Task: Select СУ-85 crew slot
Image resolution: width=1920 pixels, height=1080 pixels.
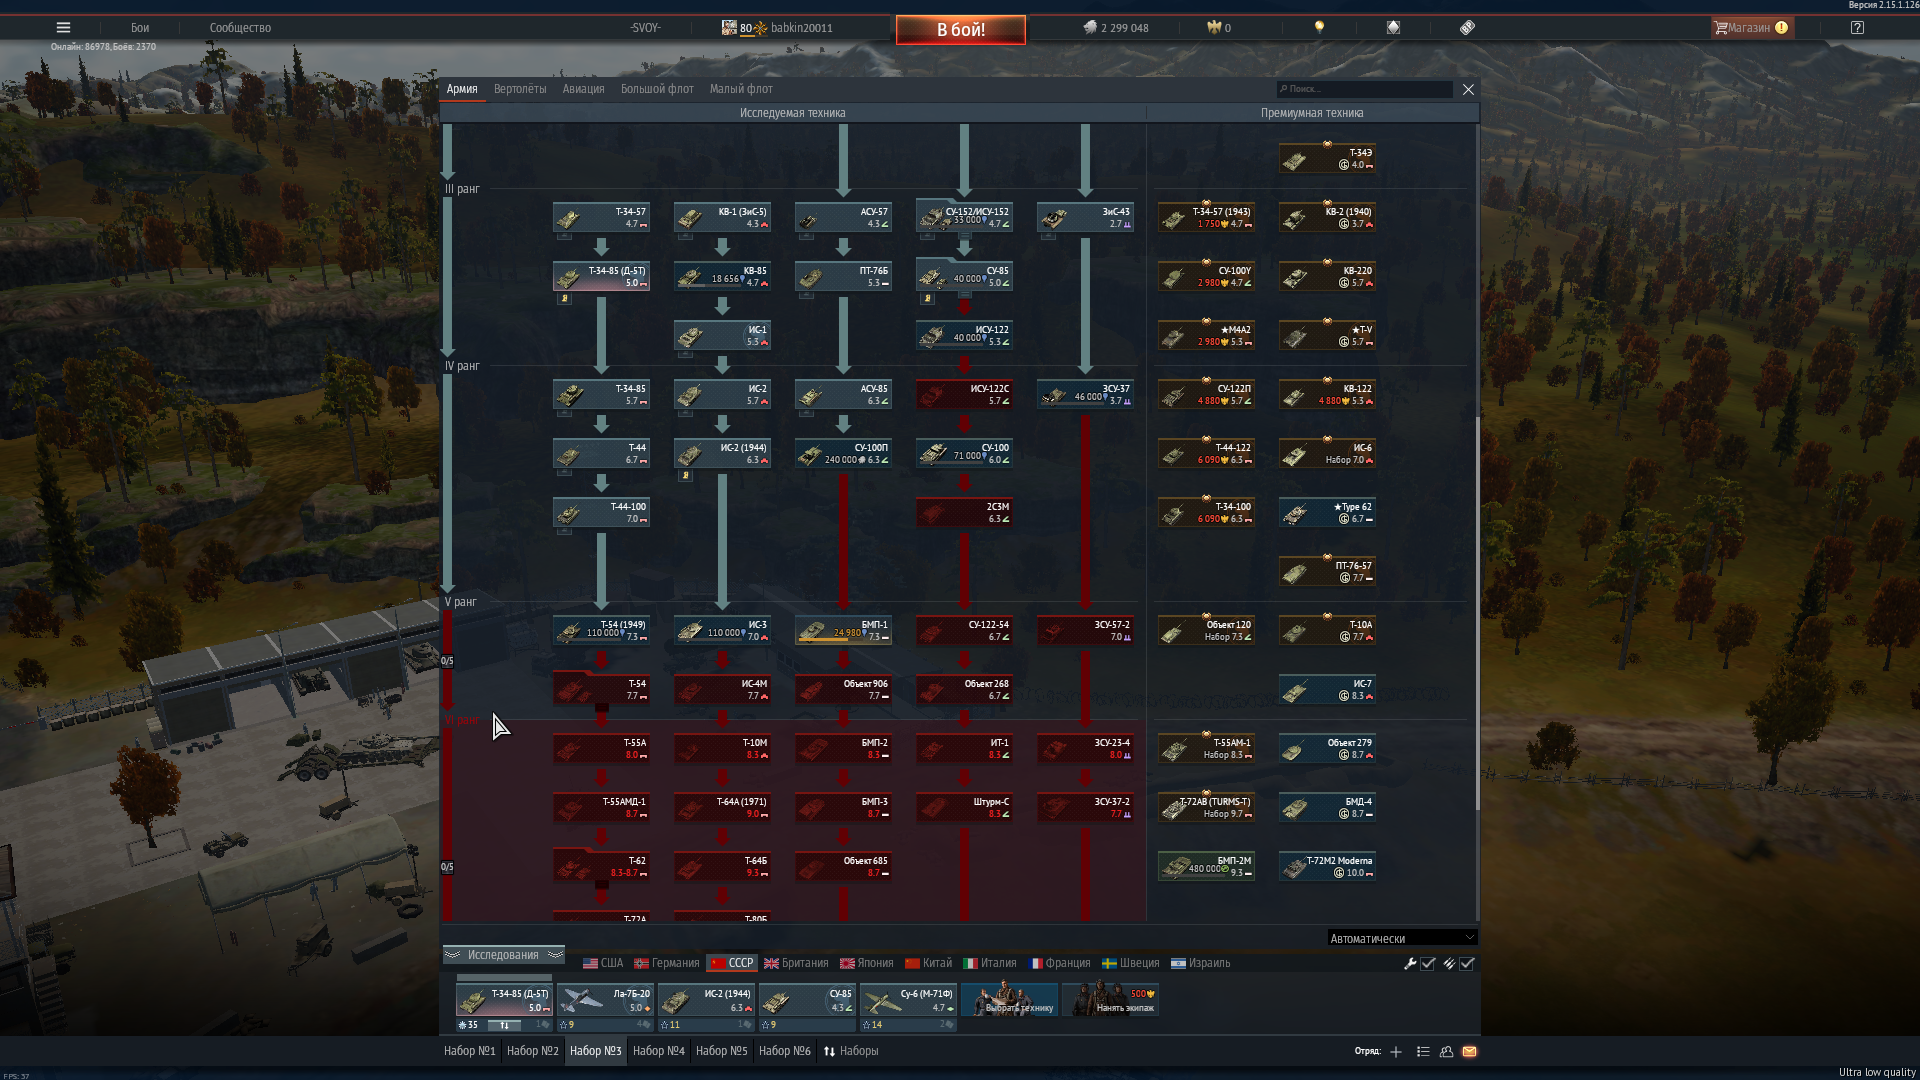Action: pos(807,1000)
